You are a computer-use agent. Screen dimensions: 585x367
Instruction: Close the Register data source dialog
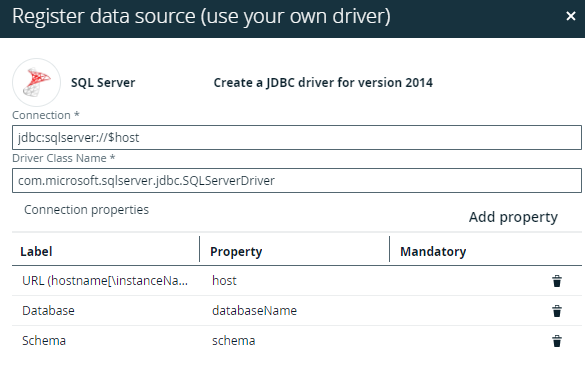pos(570,16)
